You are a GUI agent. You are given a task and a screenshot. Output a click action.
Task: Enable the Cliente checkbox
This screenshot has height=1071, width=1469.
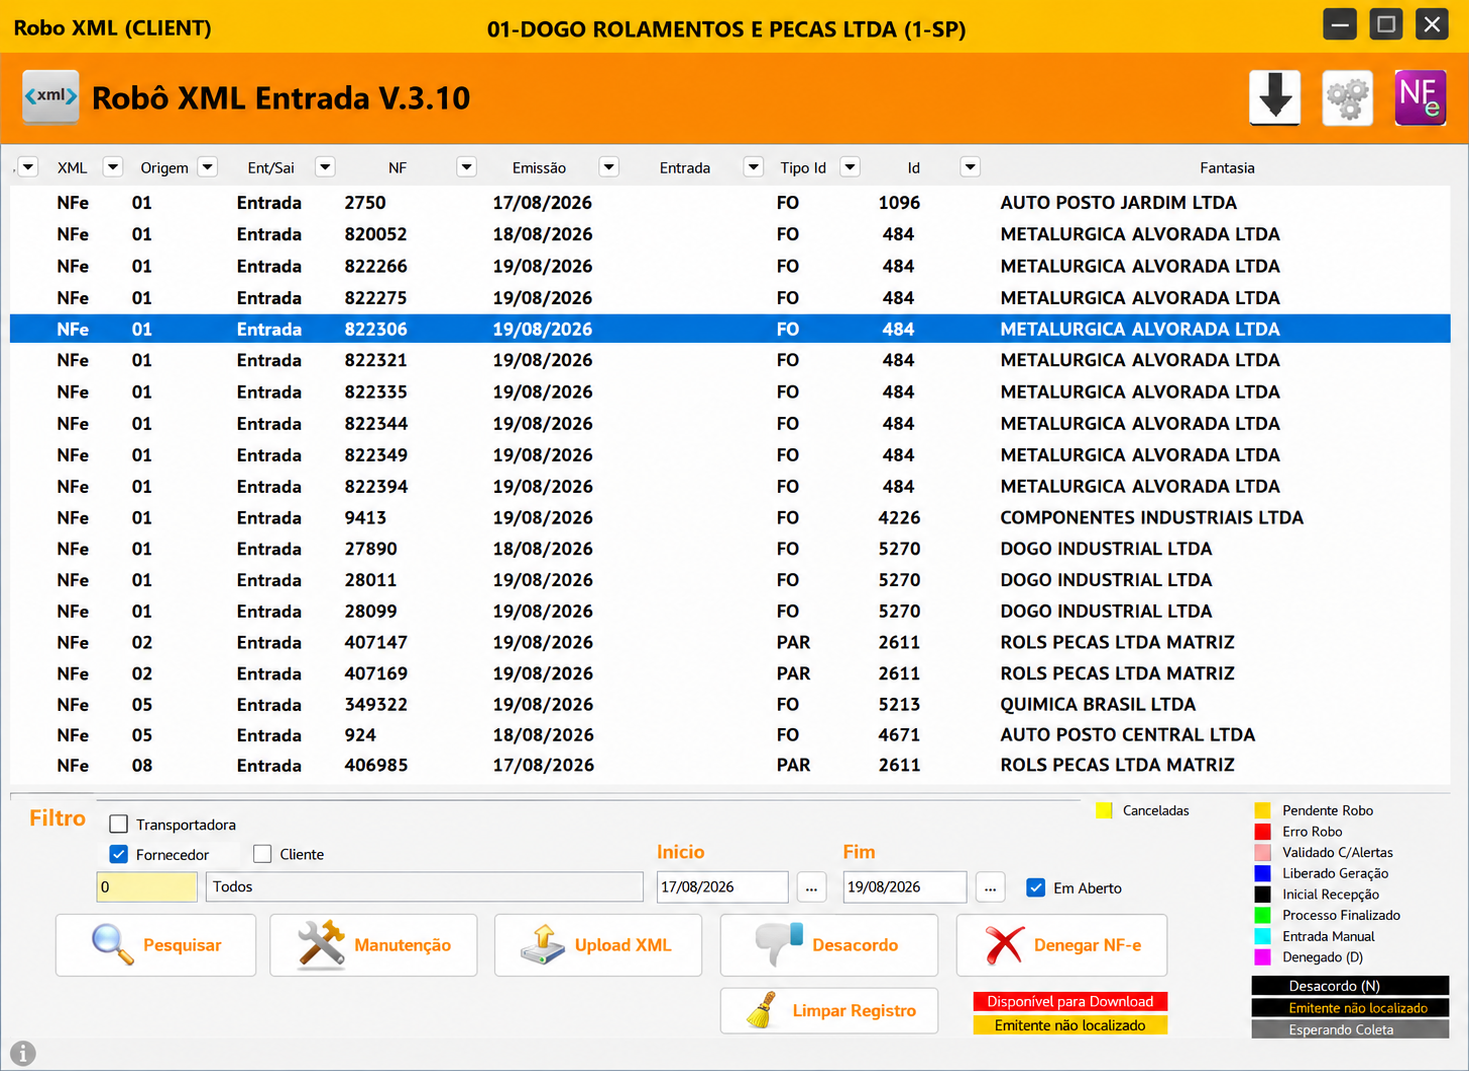tap(263, 854)
